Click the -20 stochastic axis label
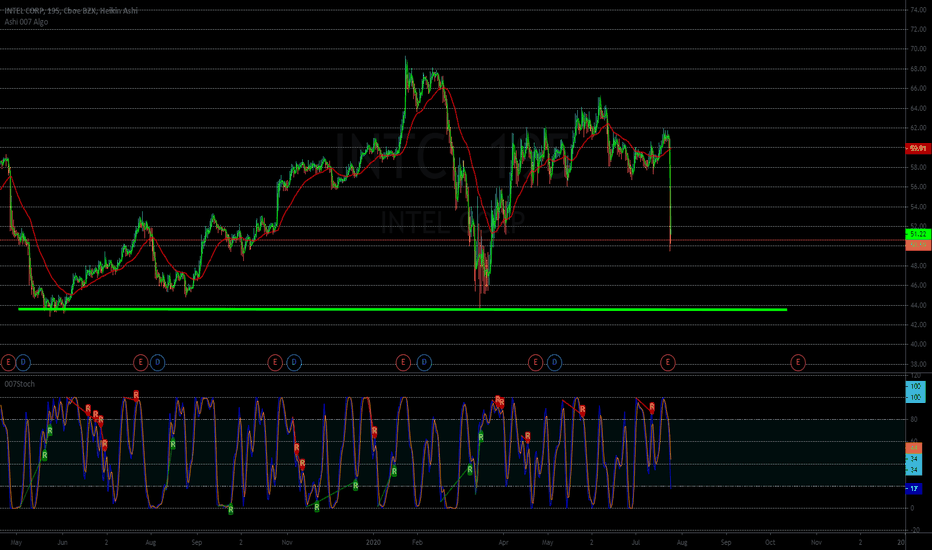The height and width of the screenshot is (550, 932). pos(915,530)
